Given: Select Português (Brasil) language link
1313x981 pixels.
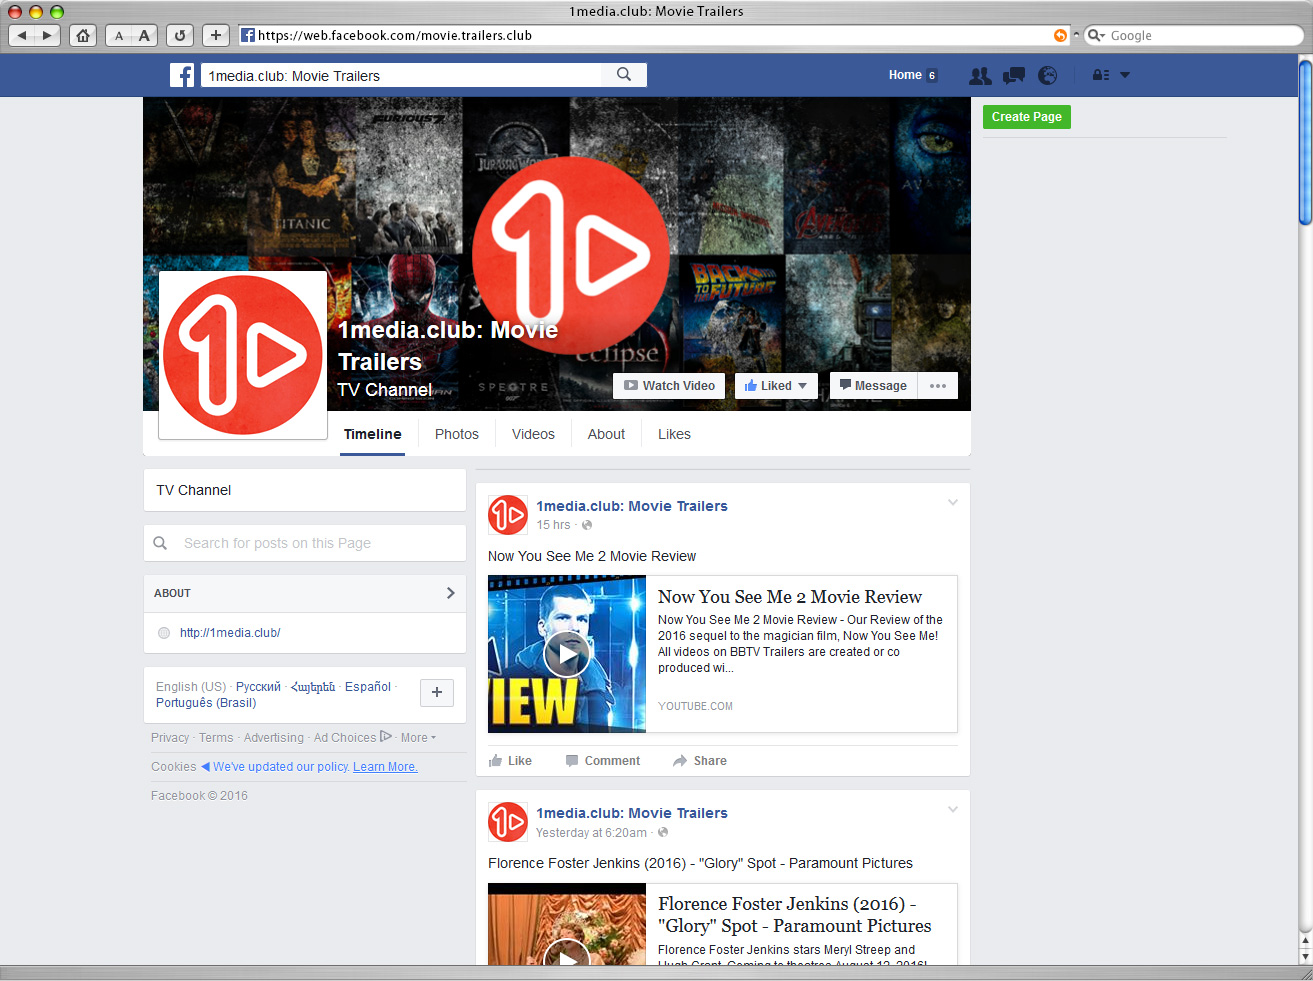Looking at the screenshot, I should (x=206, y=703).
